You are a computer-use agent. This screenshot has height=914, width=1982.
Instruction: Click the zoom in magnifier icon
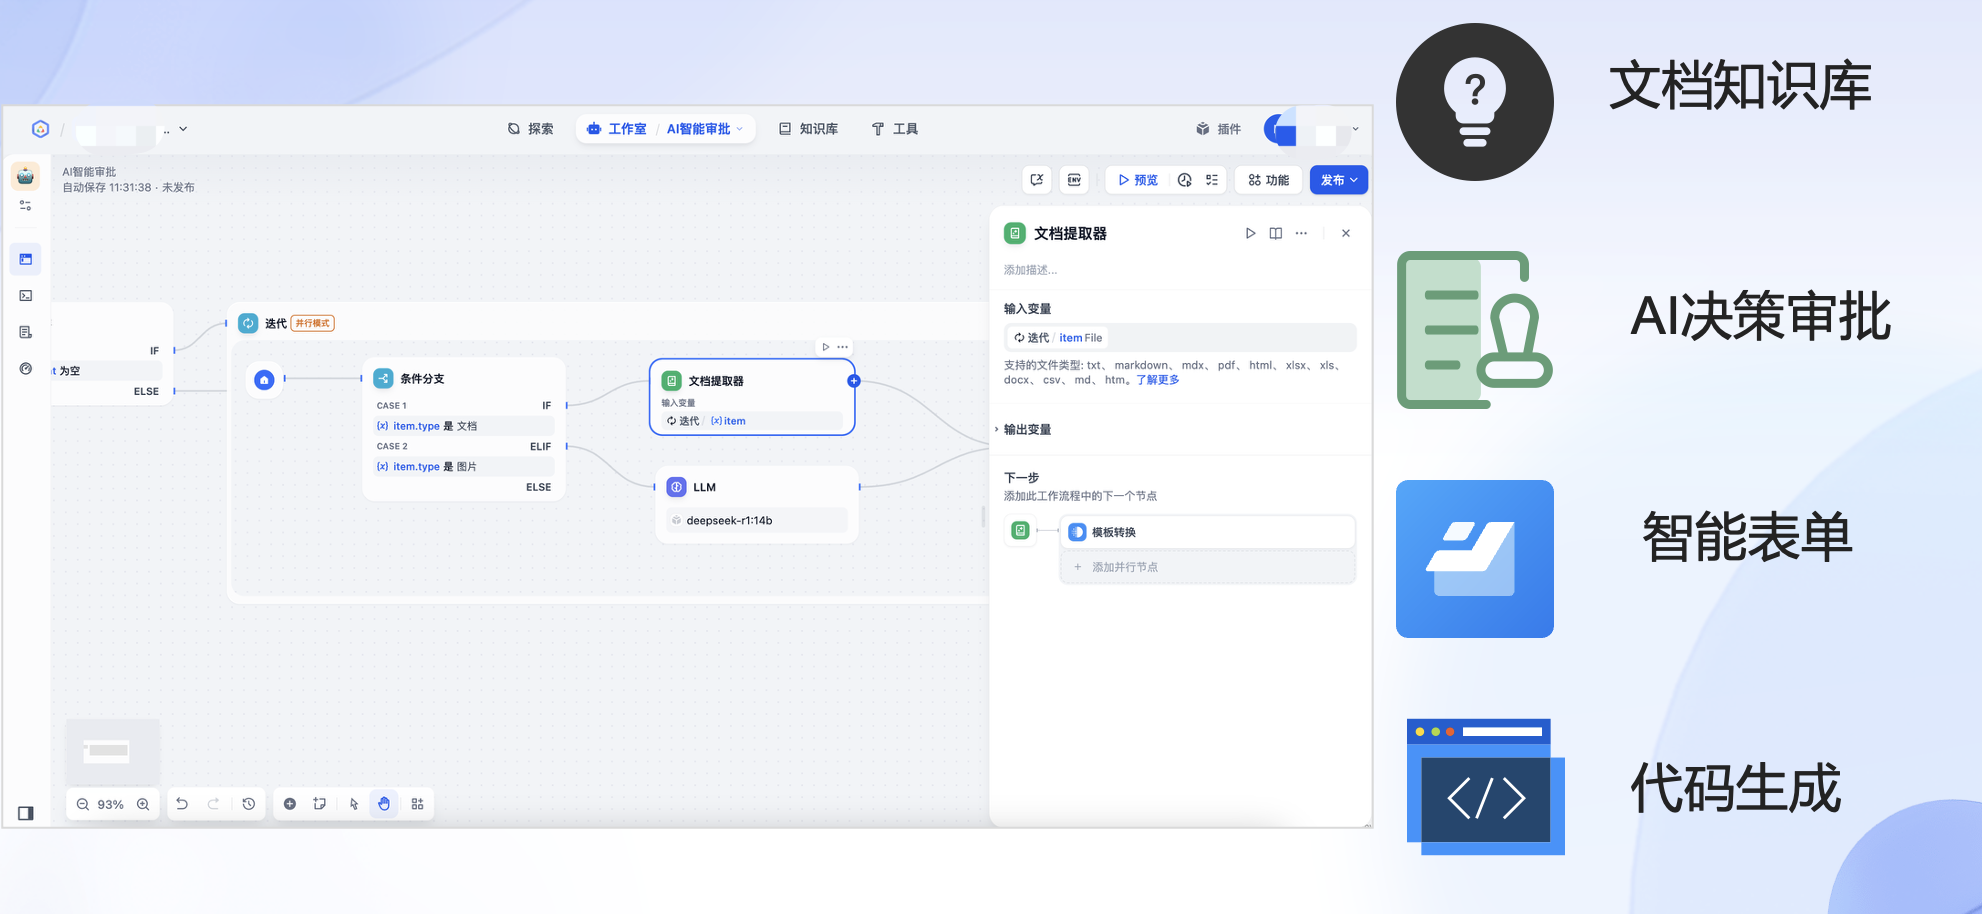click(x=143, y=804)
